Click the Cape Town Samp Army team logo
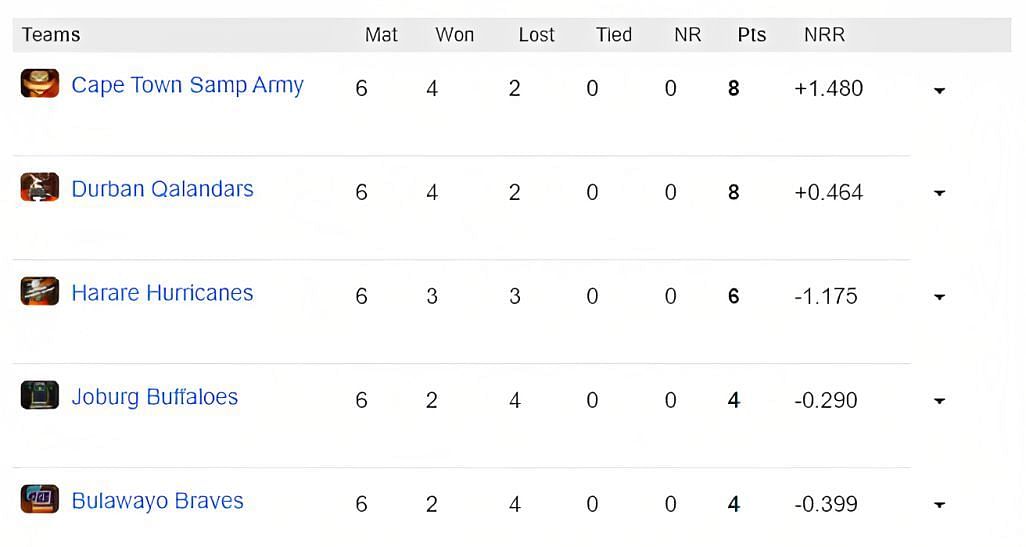 click(x=40, y=83)
